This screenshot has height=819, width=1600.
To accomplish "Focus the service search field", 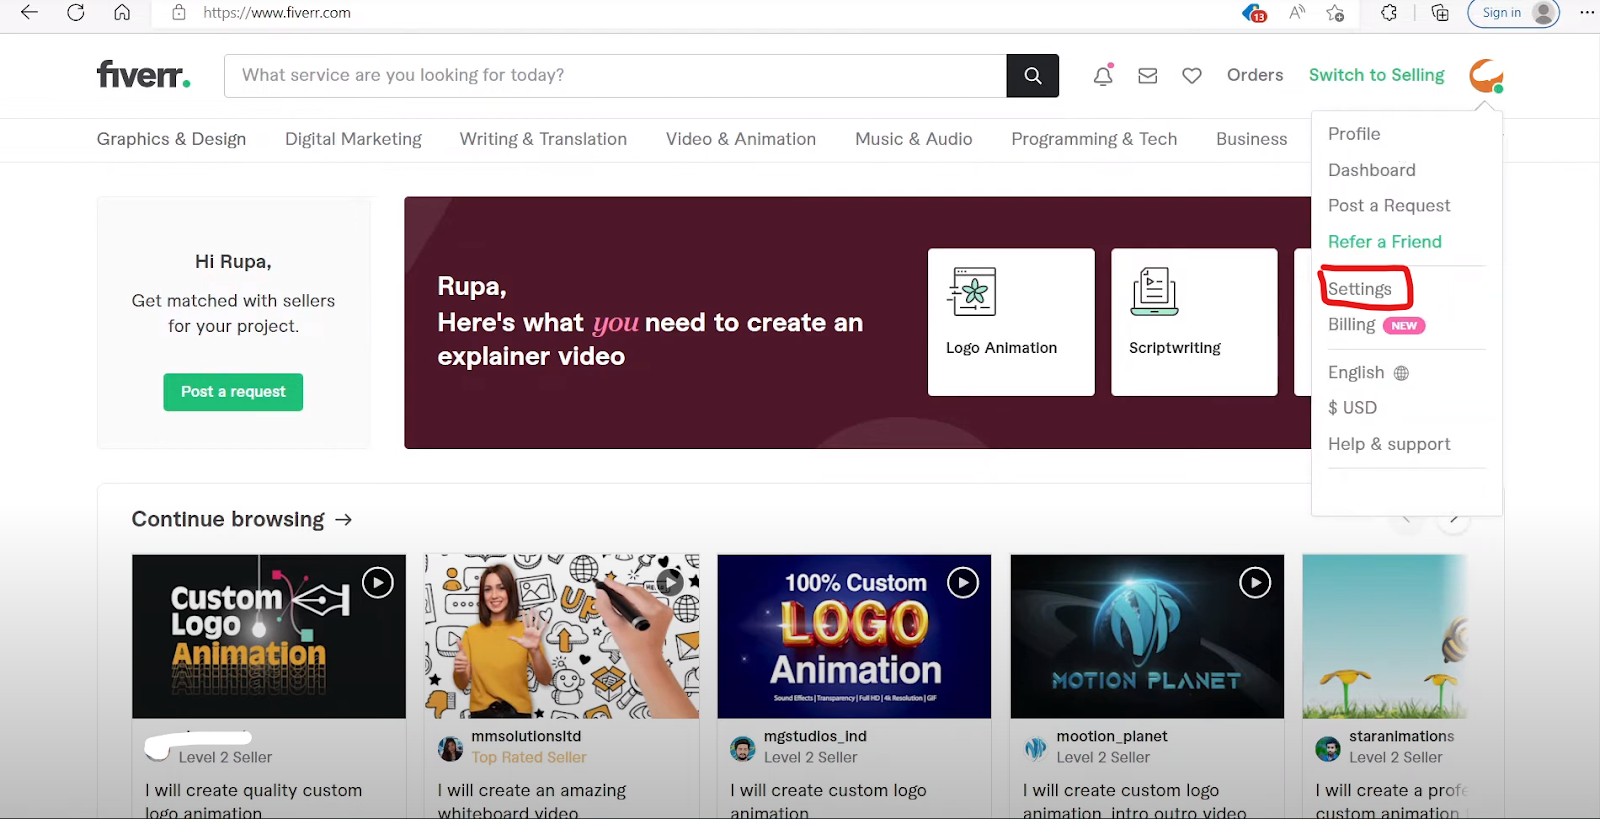I will tap(615, 76).
